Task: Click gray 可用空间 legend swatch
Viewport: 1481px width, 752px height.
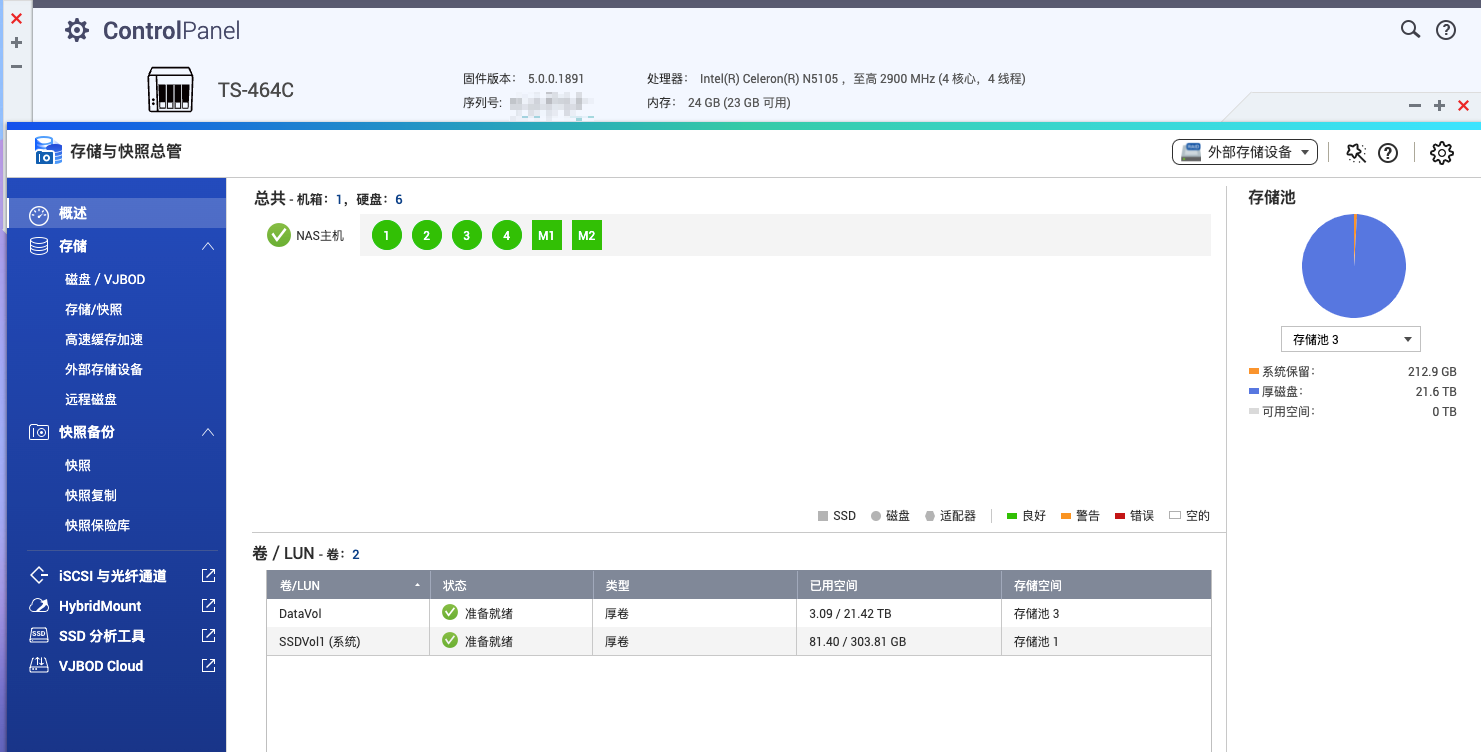Action: [1254, 411]
